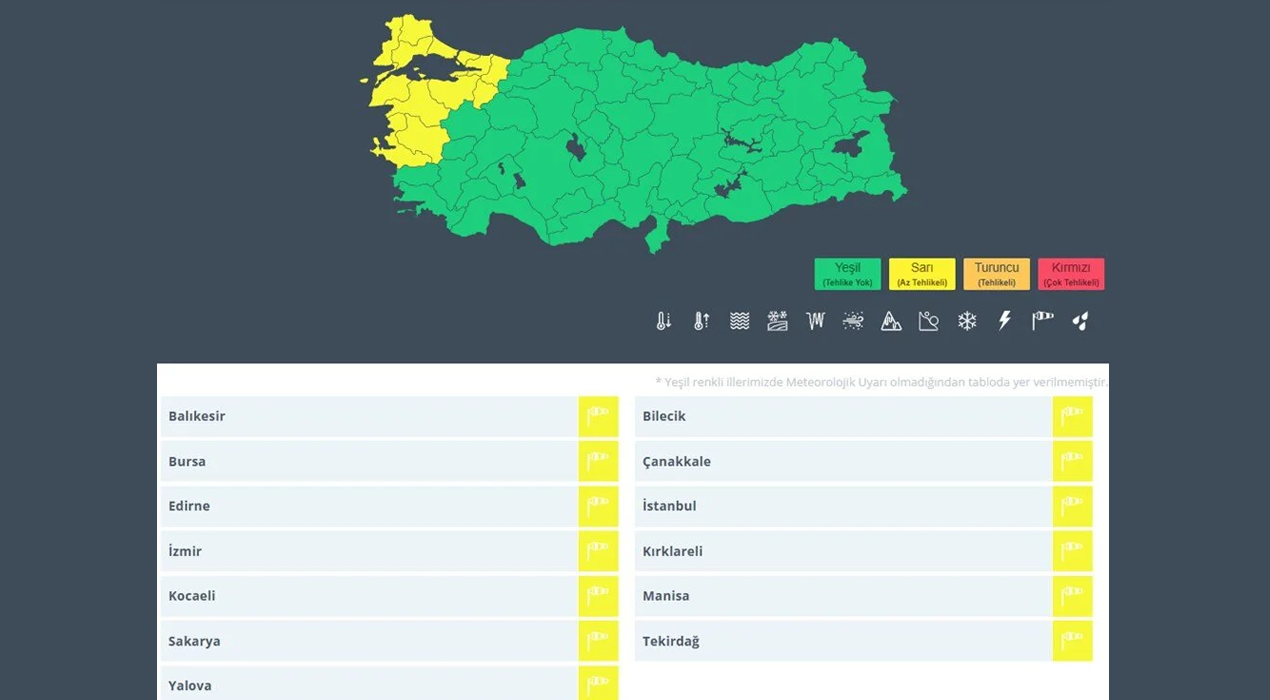1270x700 pixels.
Task: Click the lightning bolt thunderstorm icon
Action: [1005, 321]
